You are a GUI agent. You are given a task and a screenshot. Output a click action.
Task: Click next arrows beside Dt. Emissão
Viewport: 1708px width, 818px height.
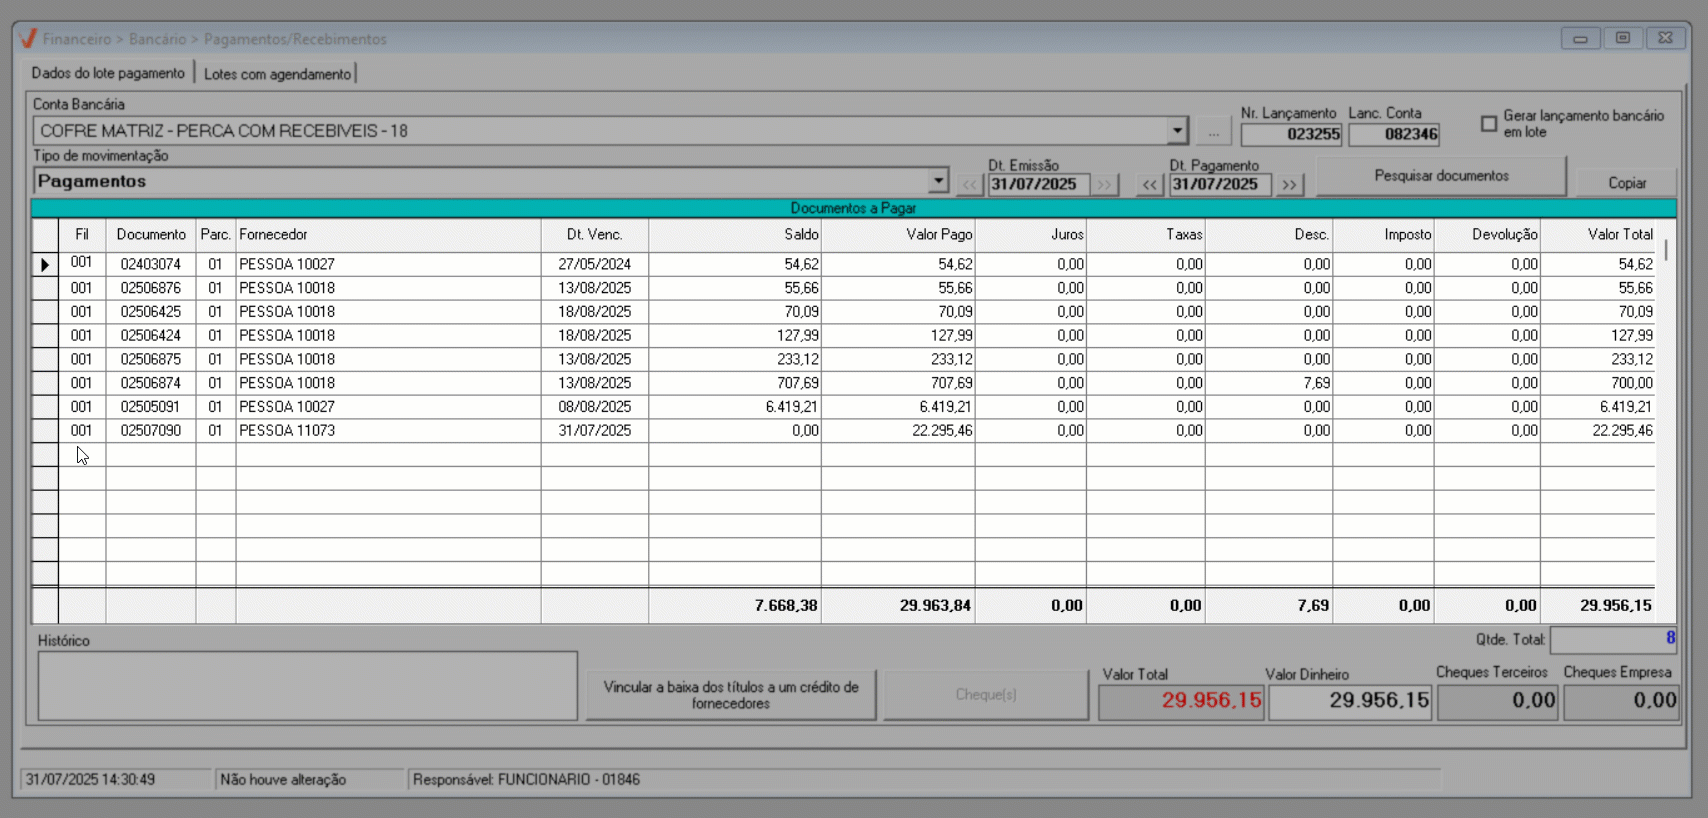click(1104, 185)
